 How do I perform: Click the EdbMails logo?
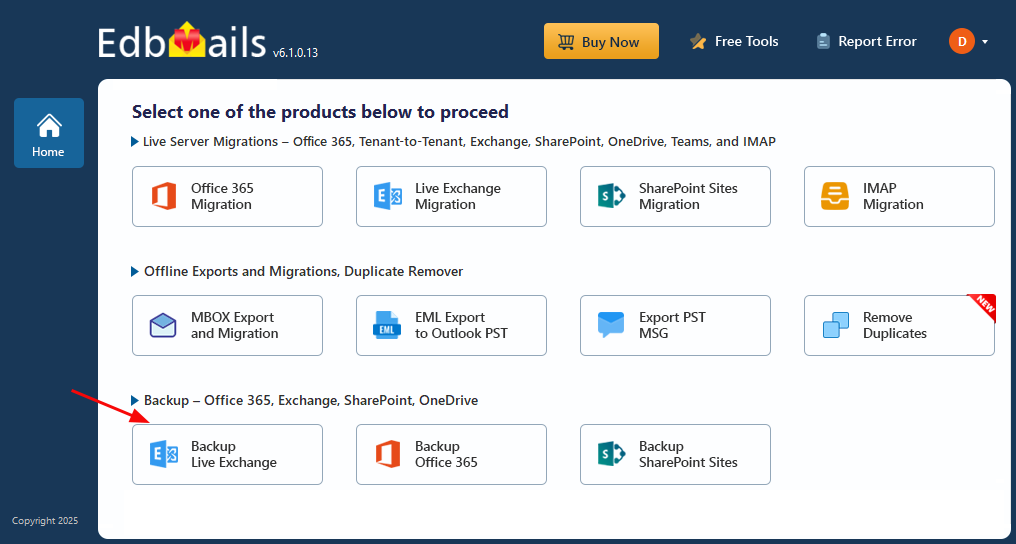(182, 40)
